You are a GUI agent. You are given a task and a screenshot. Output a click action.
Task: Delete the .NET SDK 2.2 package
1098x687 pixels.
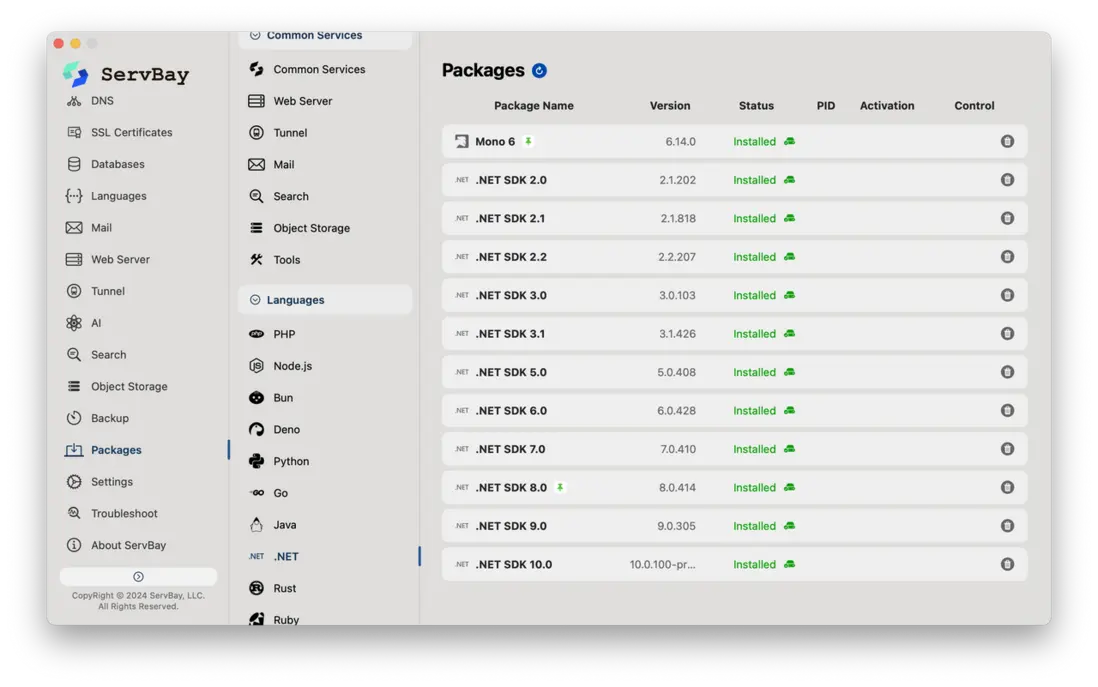click(x=1007, y=257)
